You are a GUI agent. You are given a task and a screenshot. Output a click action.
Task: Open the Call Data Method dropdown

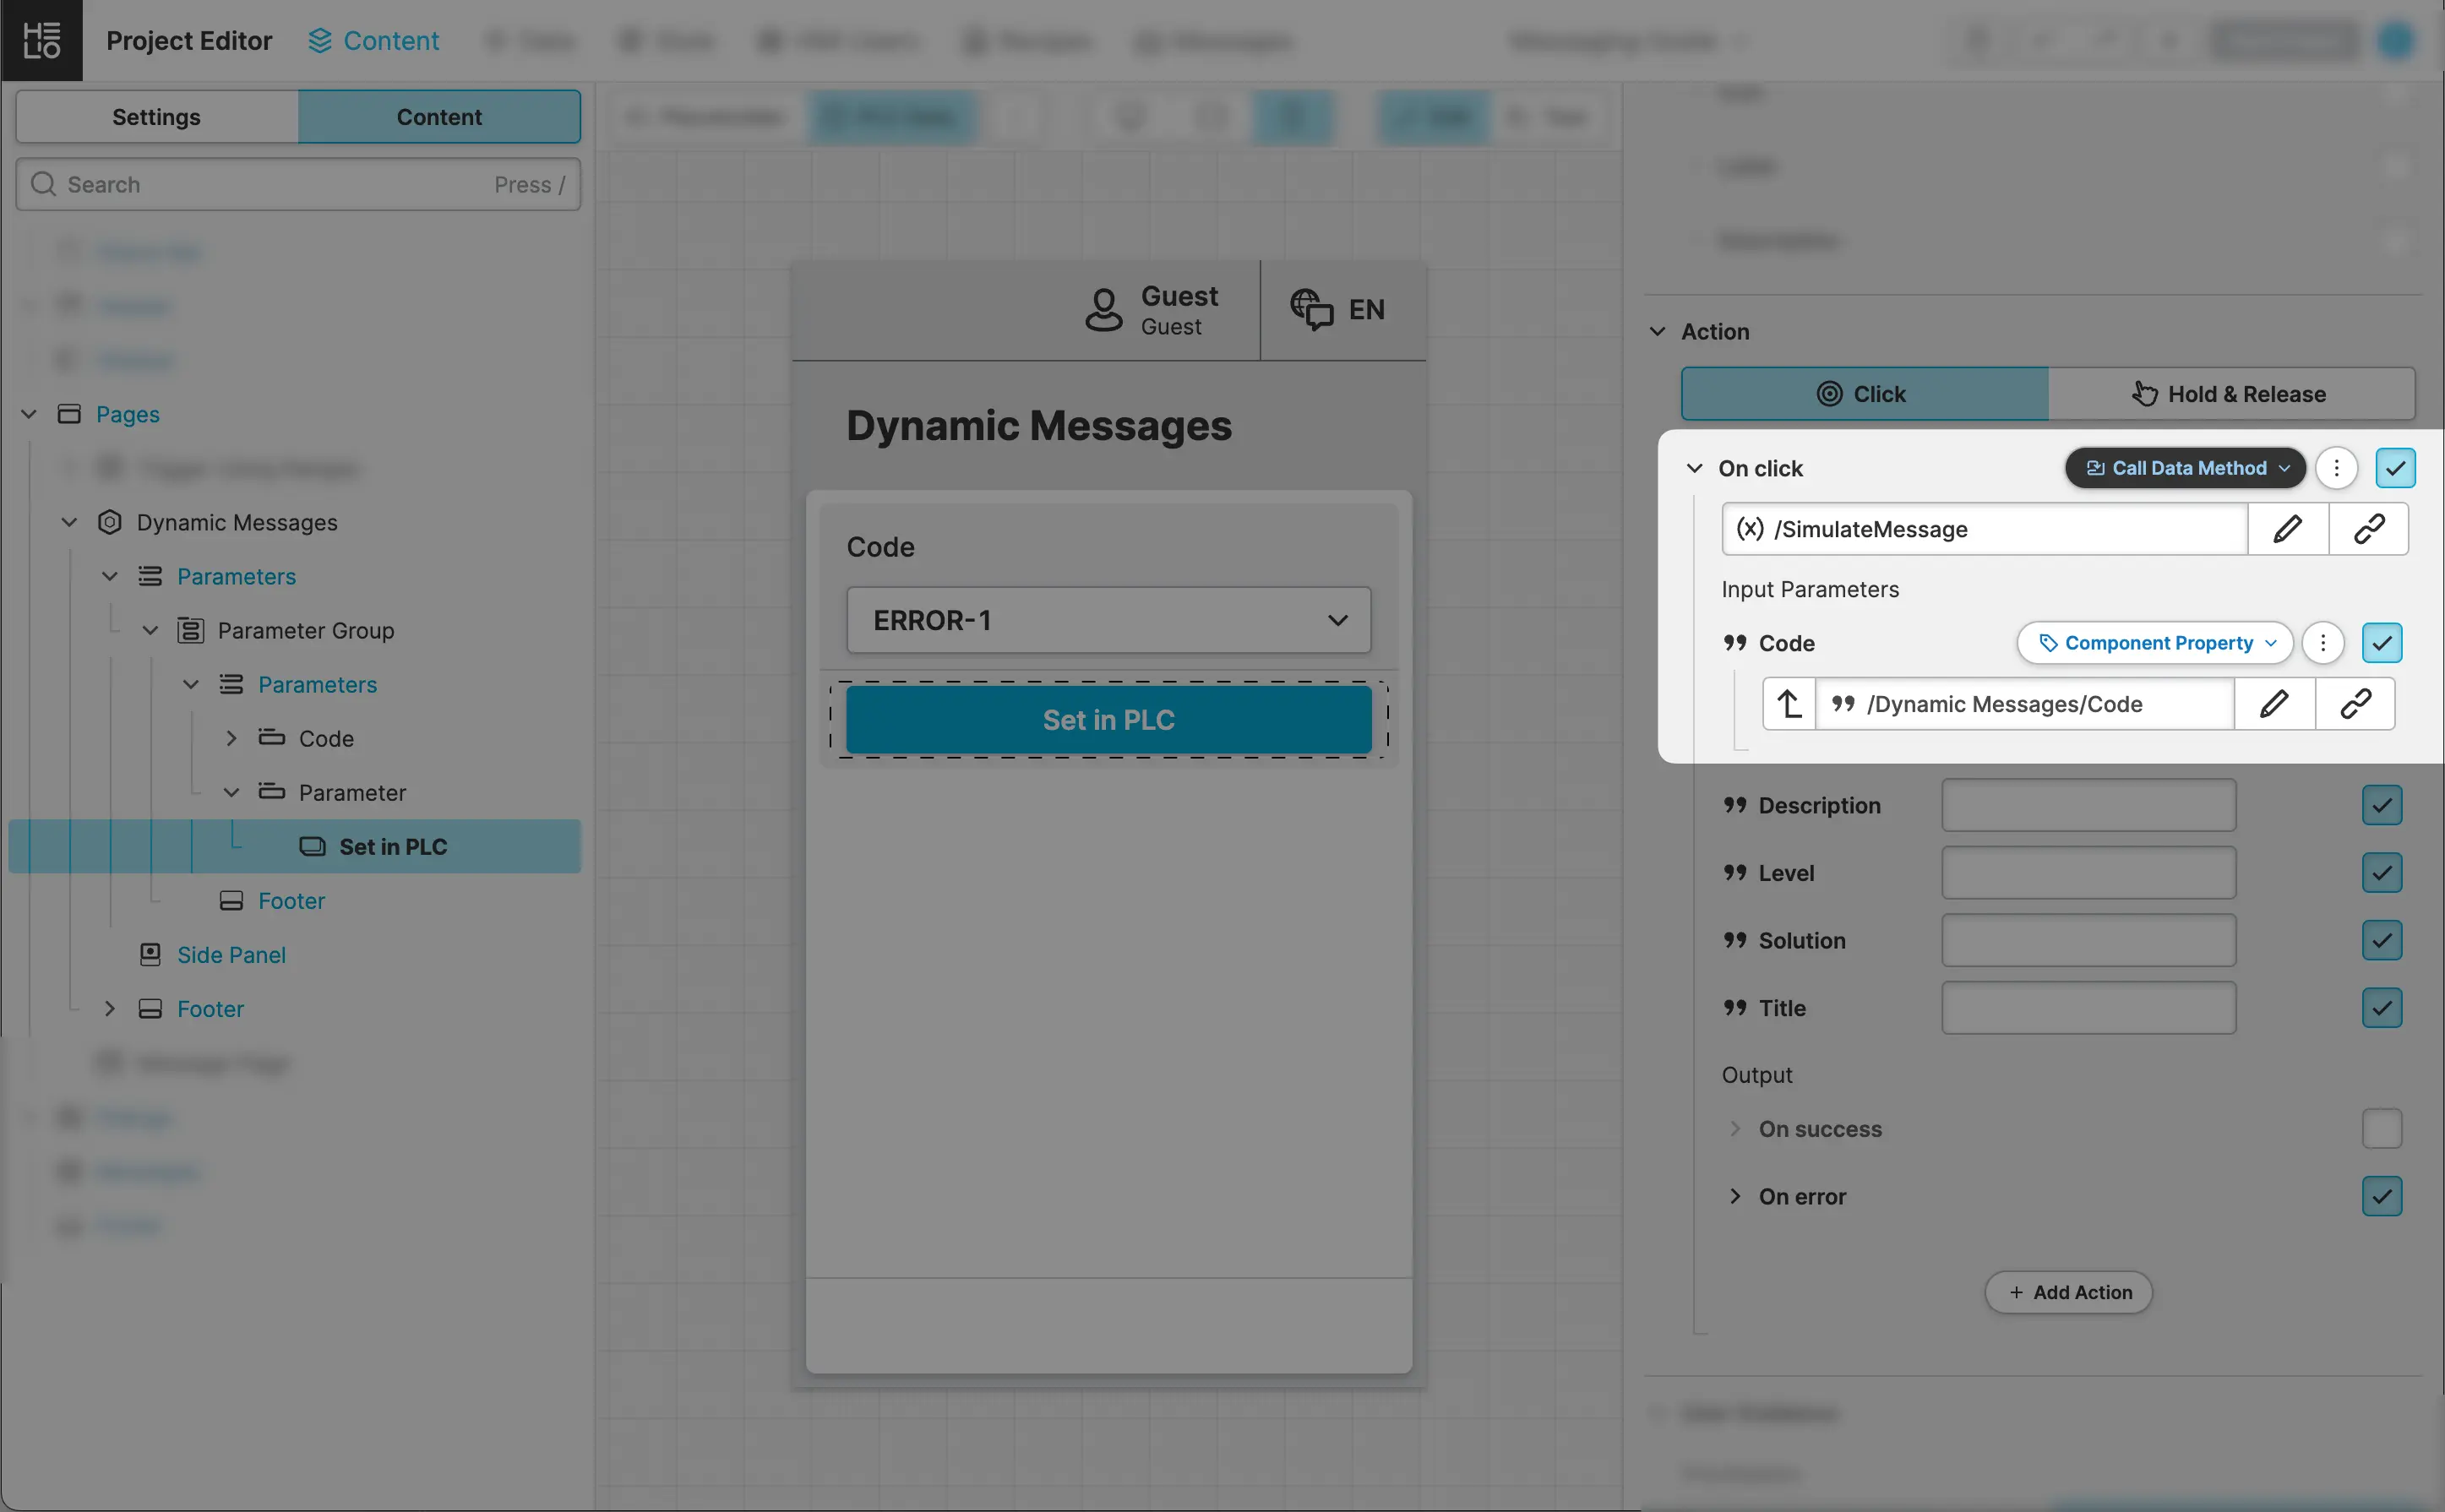coord(2185,468)
